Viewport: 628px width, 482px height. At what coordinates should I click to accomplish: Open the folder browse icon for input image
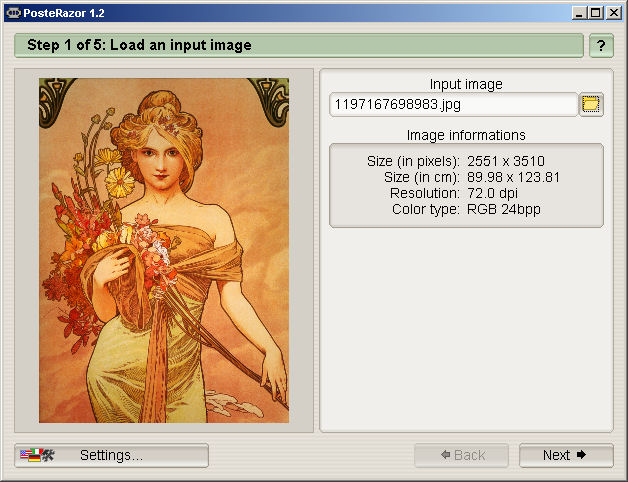point(591,105)
